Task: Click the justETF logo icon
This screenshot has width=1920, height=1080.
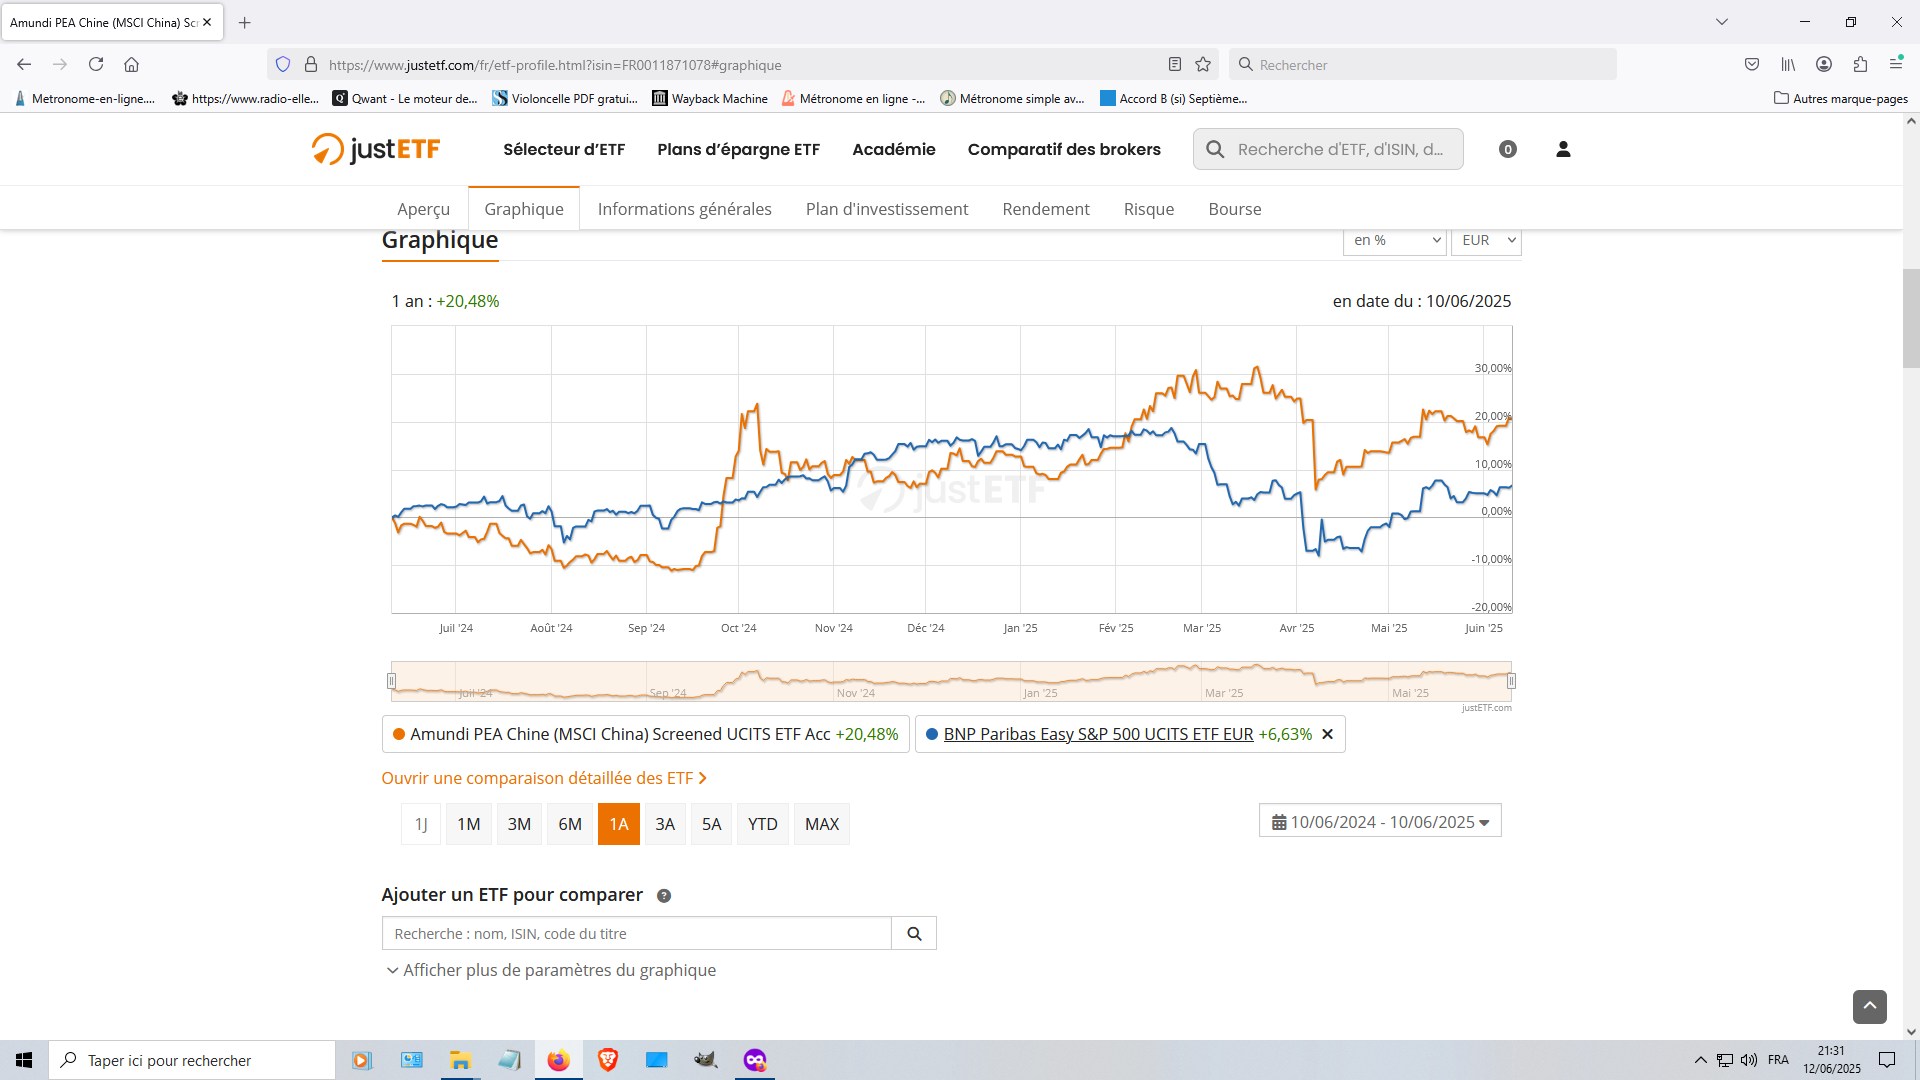Action: click(328, 149)
